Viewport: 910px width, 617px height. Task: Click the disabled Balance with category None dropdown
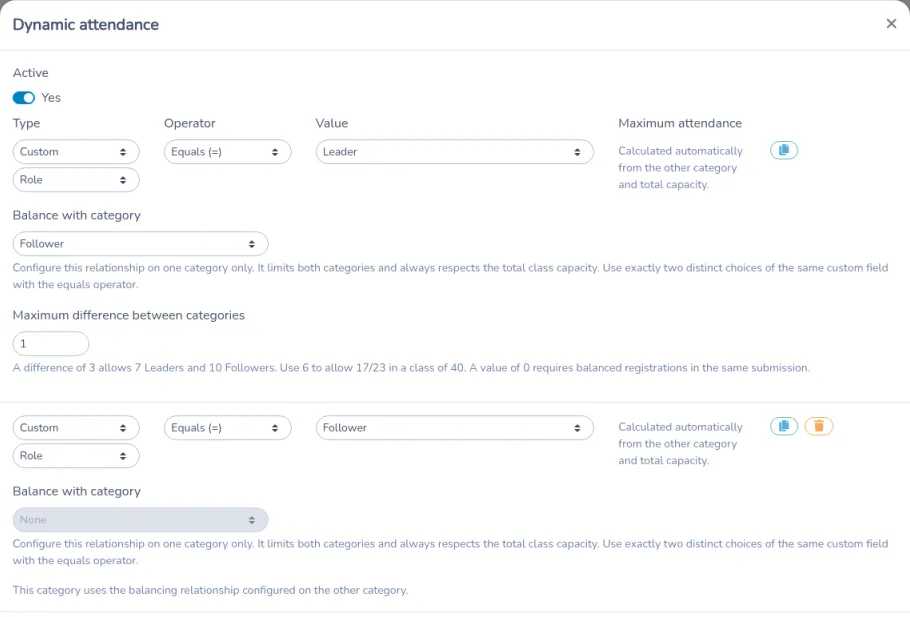[140, 520]
